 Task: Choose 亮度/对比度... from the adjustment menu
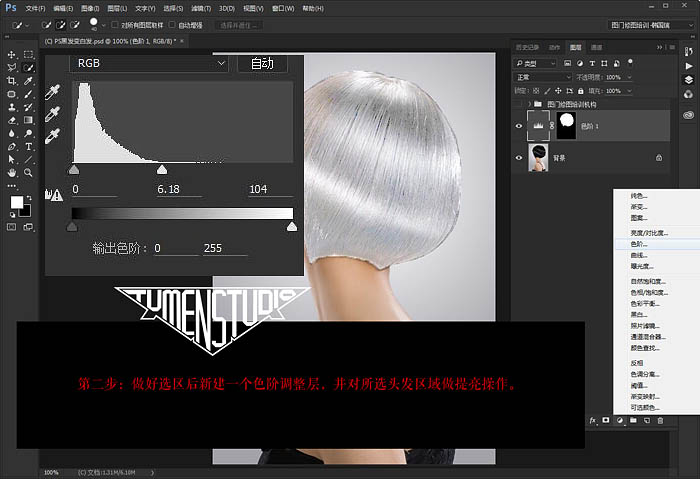[x=657, y=233]
